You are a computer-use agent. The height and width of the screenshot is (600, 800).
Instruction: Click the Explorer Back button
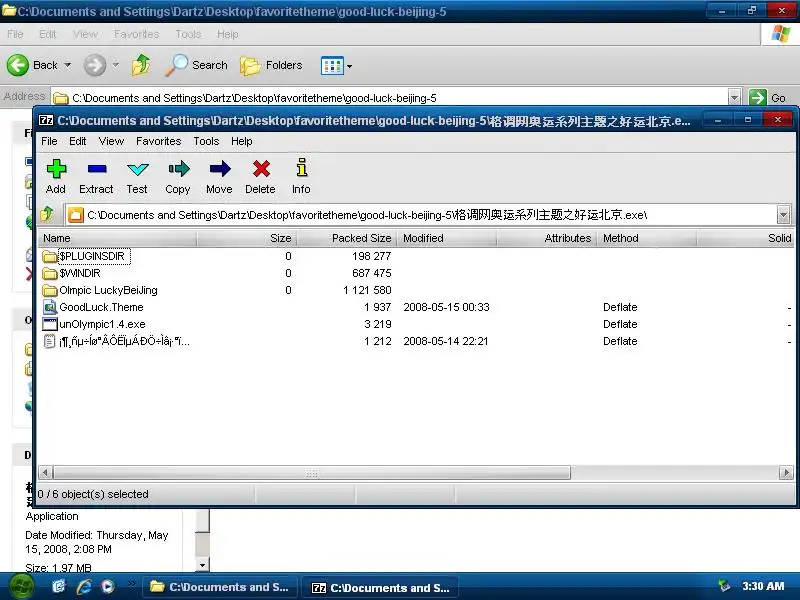pos(32,65)
